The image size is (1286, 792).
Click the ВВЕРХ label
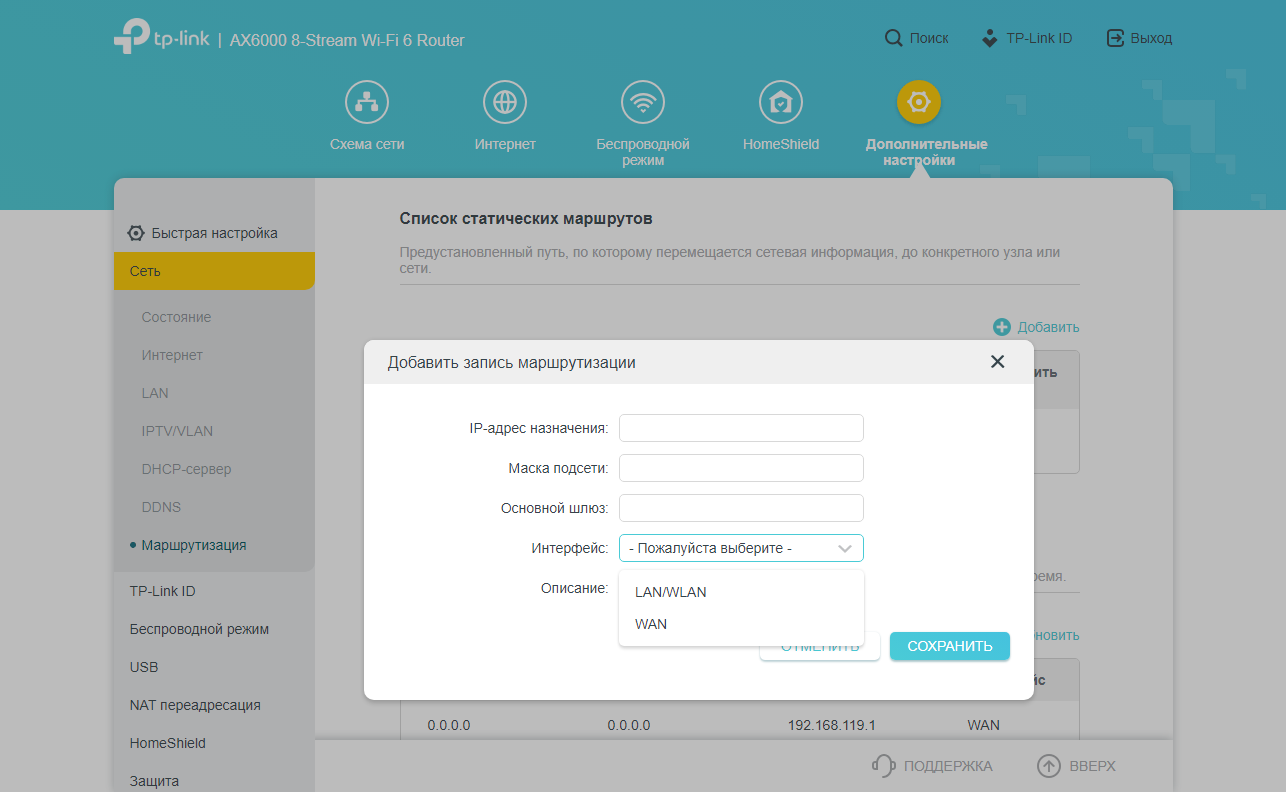(x=1092, y=766)
